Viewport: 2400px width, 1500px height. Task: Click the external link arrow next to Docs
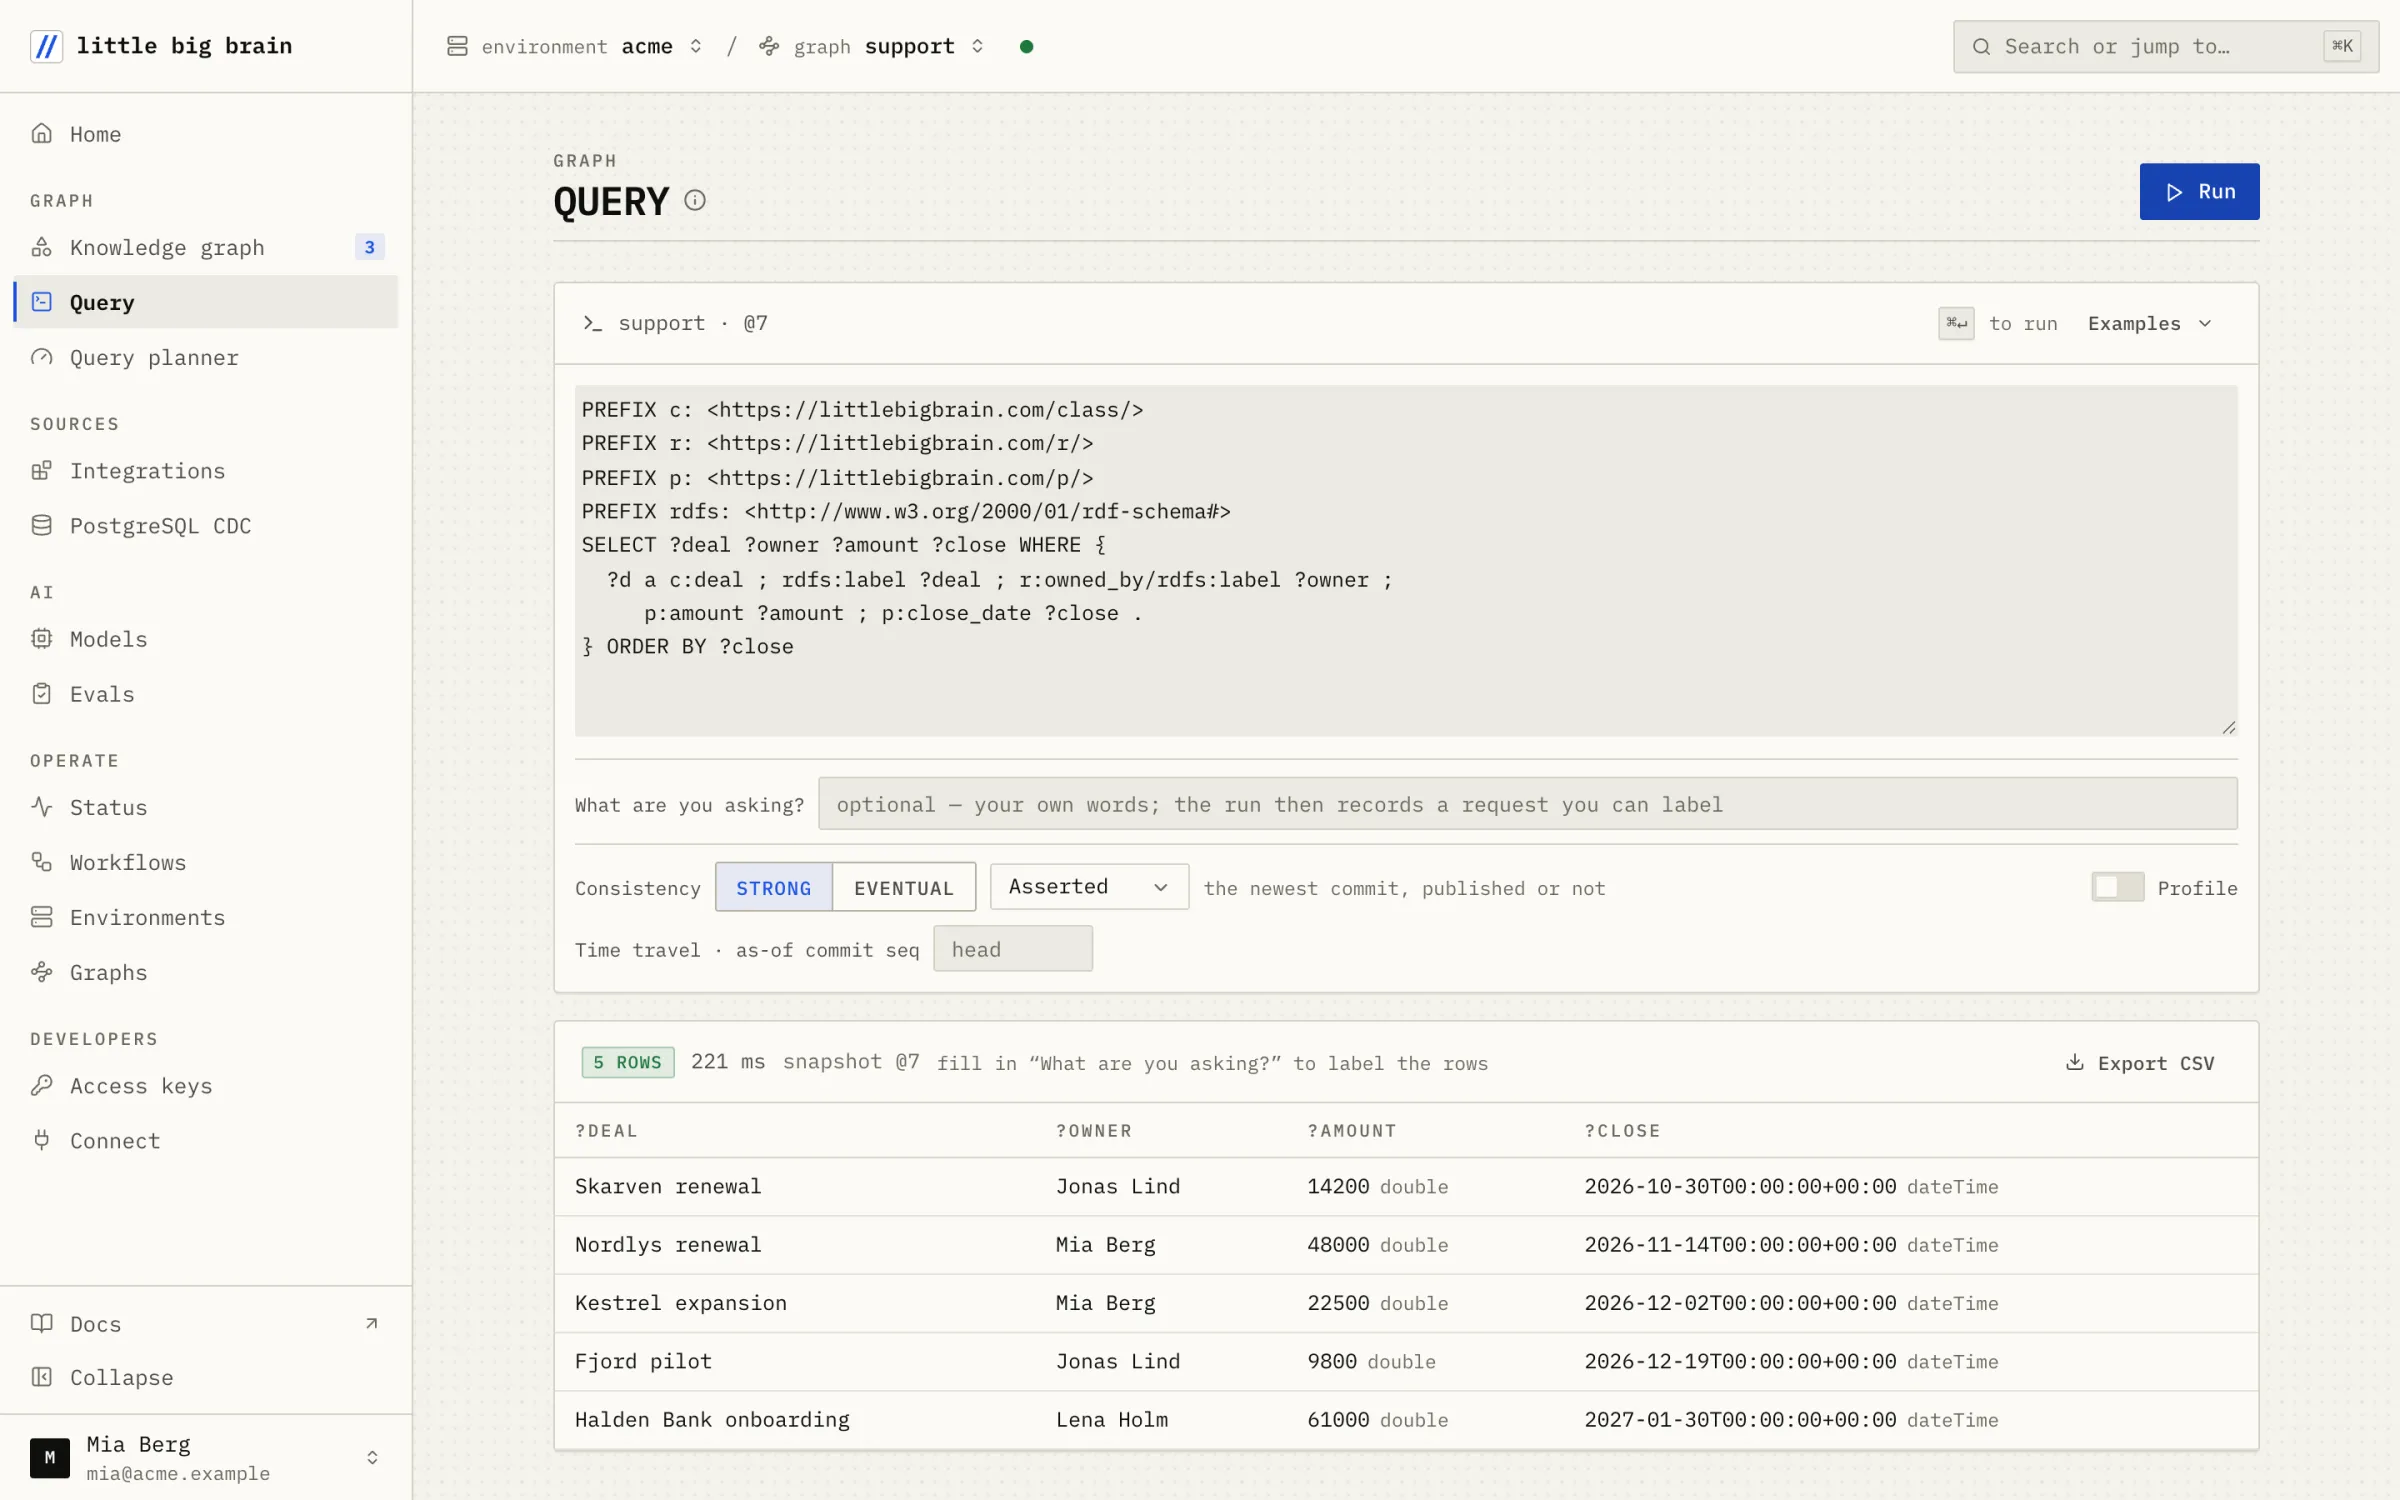point(372,1323)
